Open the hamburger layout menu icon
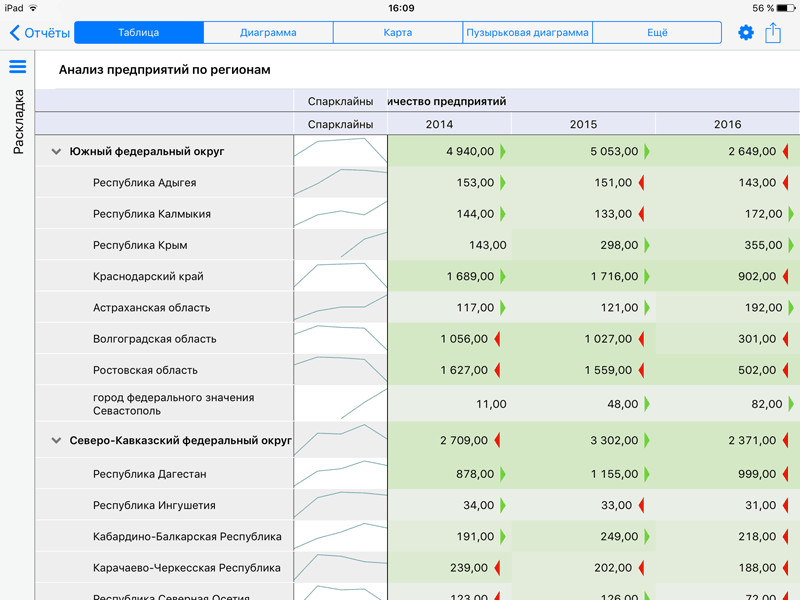 (x=17, y=67)
